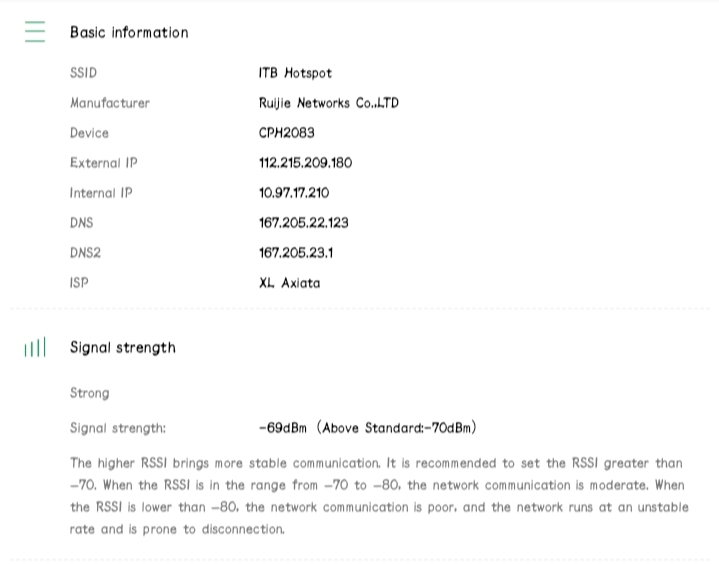Select the device name CPH2083

click(286, 133)
